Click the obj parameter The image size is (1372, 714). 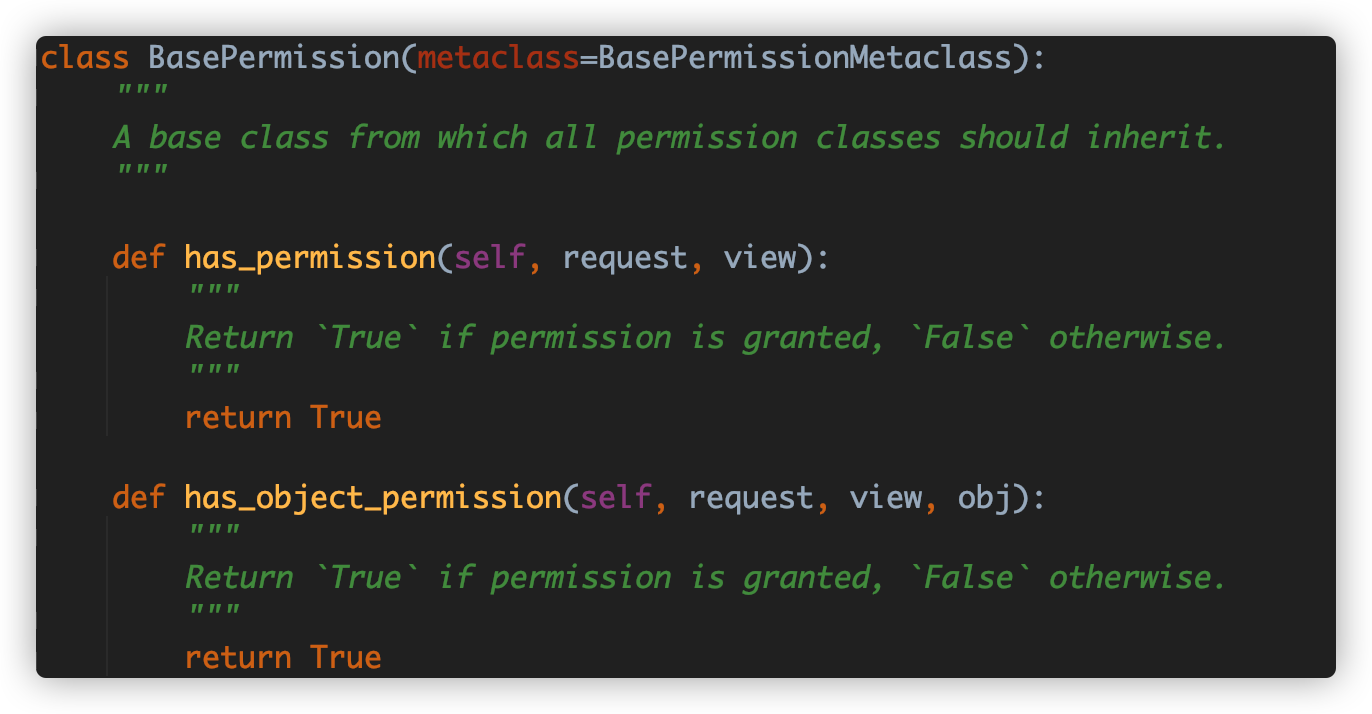click(x=985, y=498)
